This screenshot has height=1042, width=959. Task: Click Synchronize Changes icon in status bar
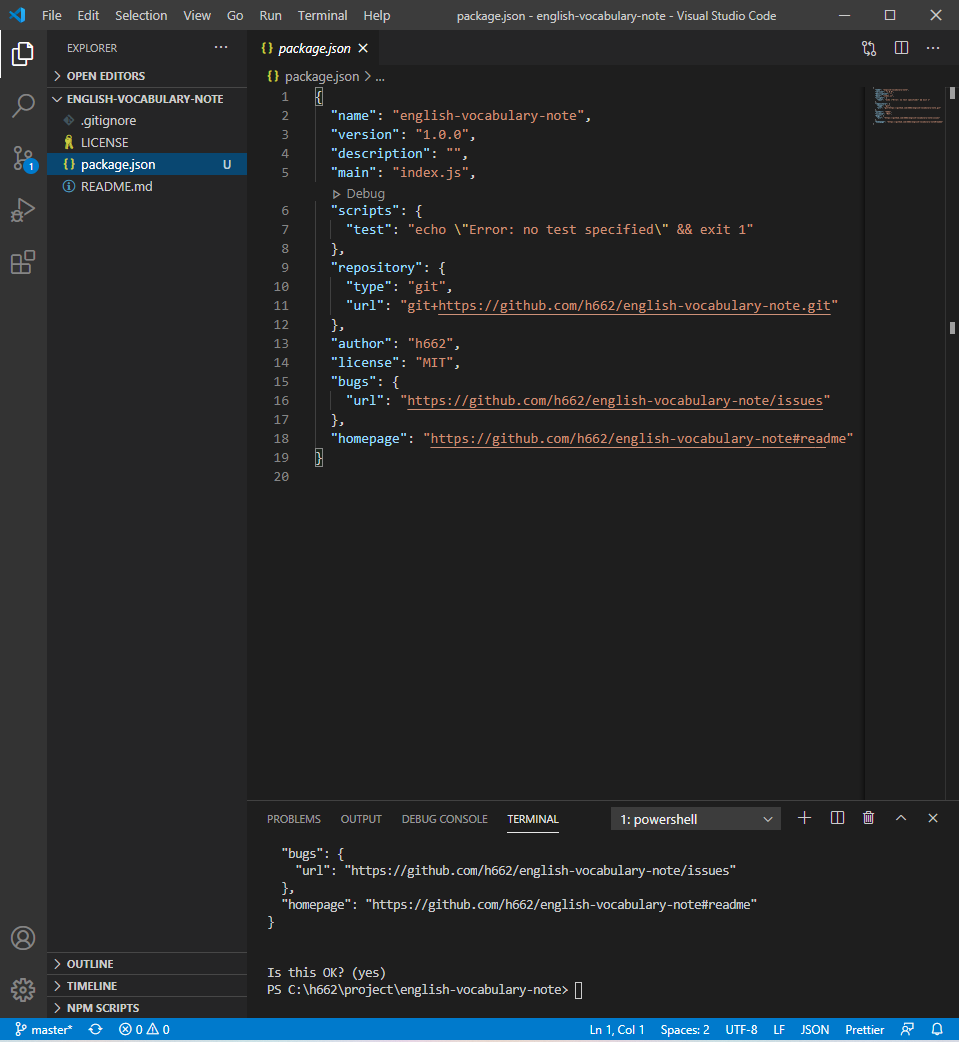coord(96,1029)
